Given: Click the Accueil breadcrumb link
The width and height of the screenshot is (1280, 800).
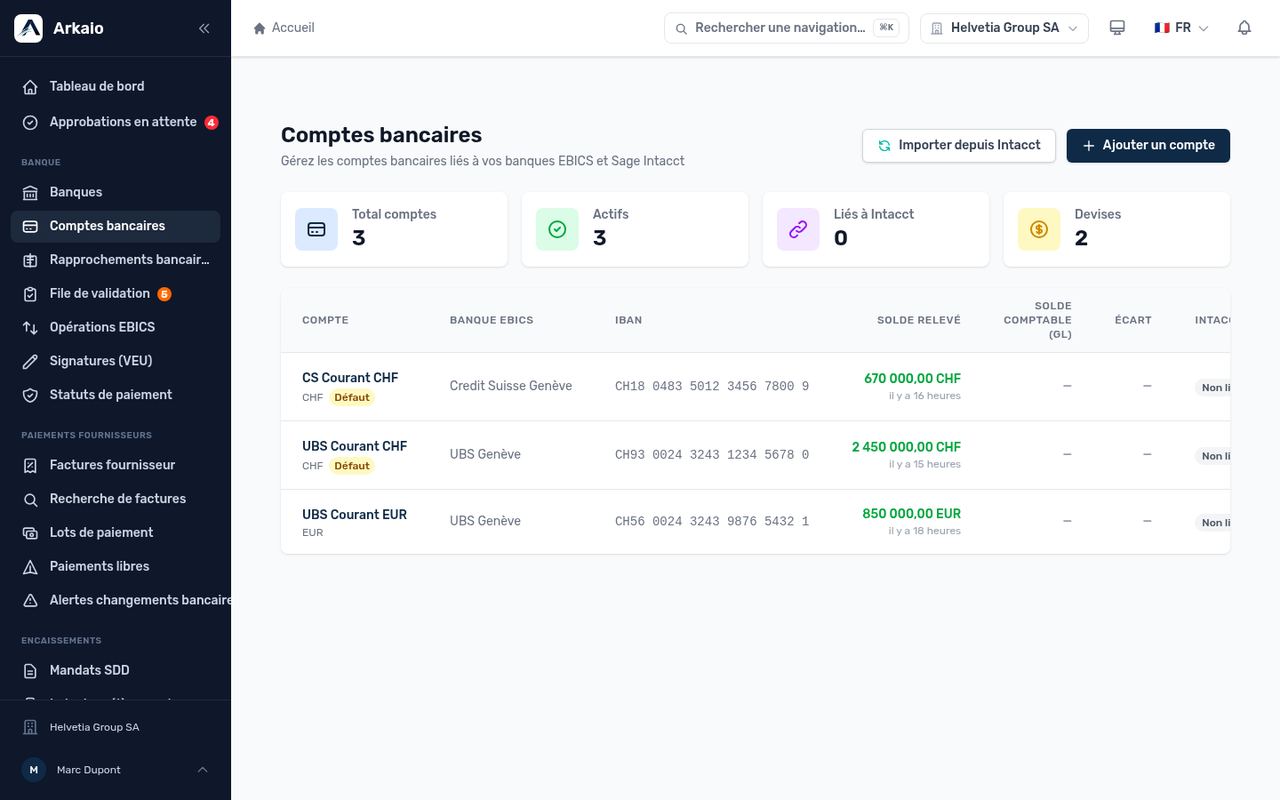Looking at the screenshot, I should tap(293, 28).
